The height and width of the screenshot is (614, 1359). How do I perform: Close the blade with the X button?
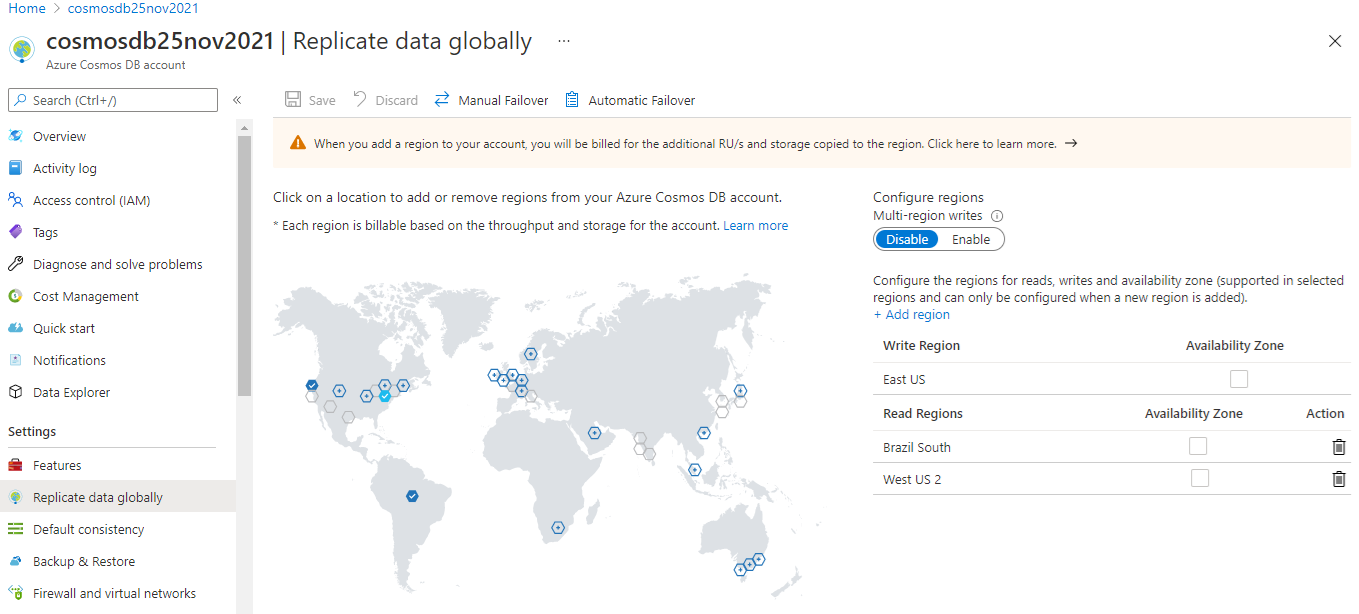pos(1335,41)
